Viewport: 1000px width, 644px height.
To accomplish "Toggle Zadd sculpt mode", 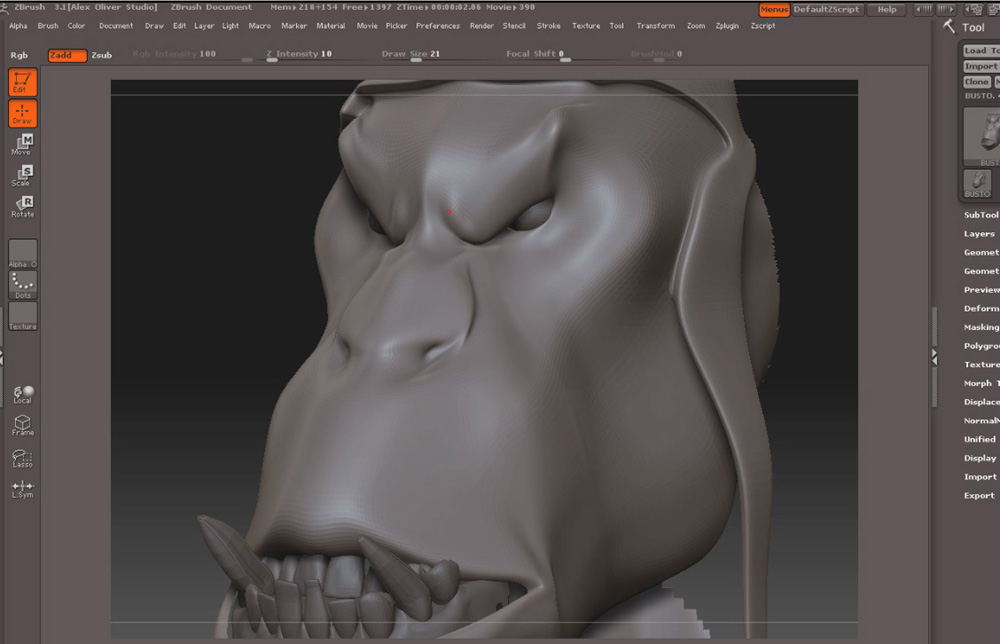I will coord(67,55).
